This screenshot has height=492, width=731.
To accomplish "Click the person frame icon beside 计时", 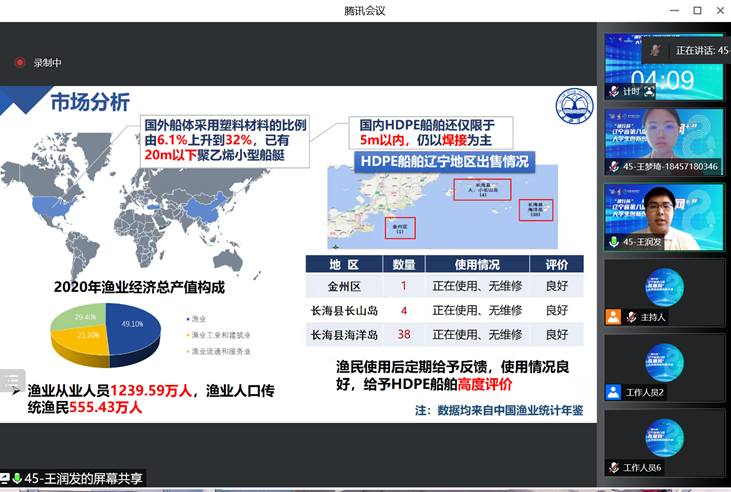I will pos(649,91).
